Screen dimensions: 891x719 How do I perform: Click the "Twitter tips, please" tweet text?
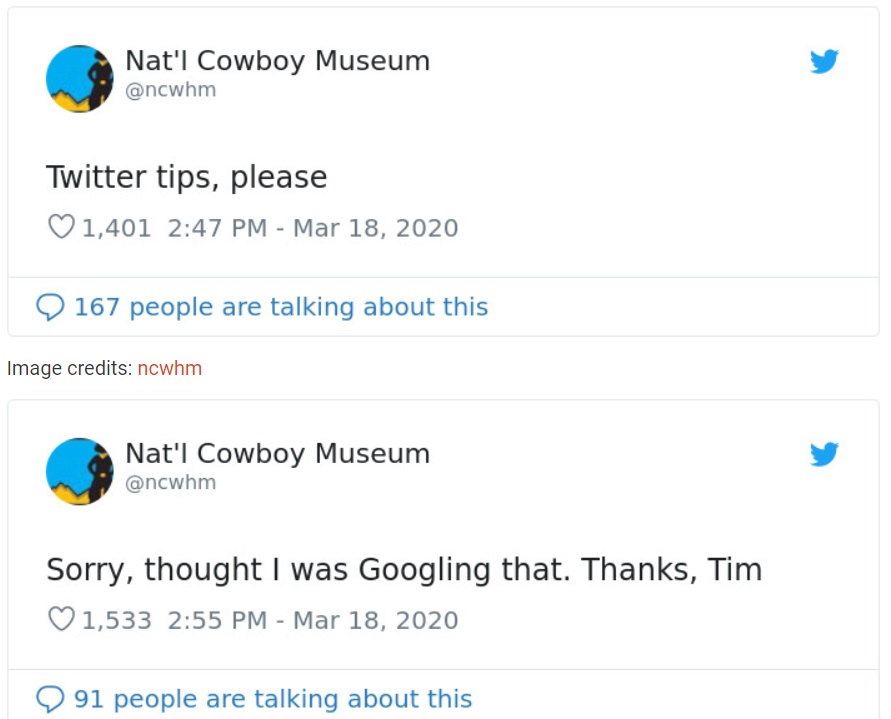point(187,177)
